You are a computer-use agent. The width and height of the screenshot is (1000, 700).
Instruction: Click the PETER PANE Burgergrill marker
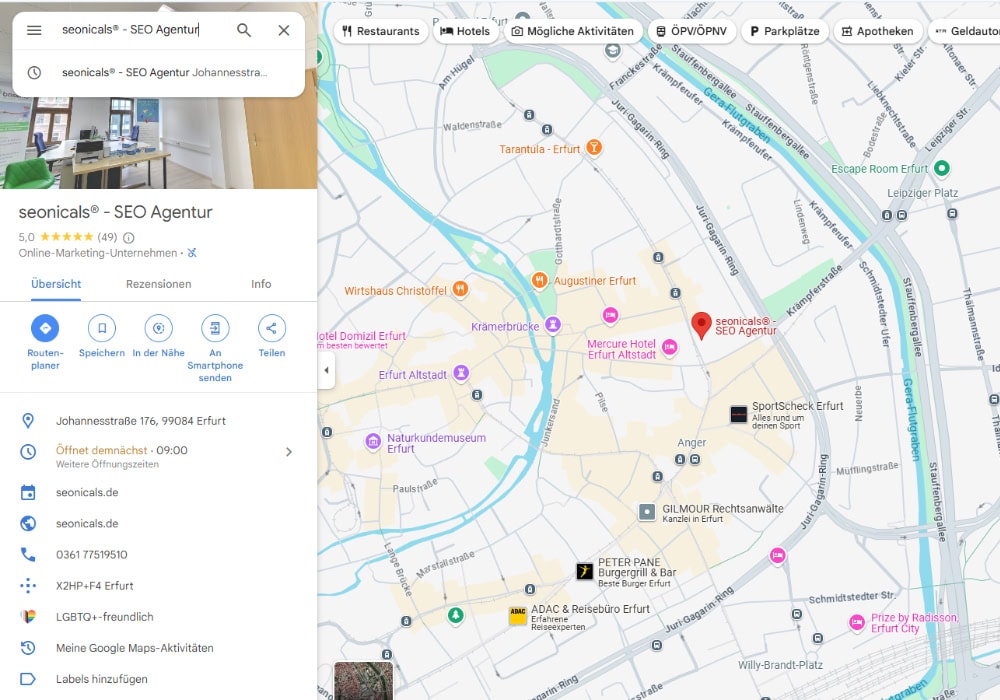[x=584, y=571]
